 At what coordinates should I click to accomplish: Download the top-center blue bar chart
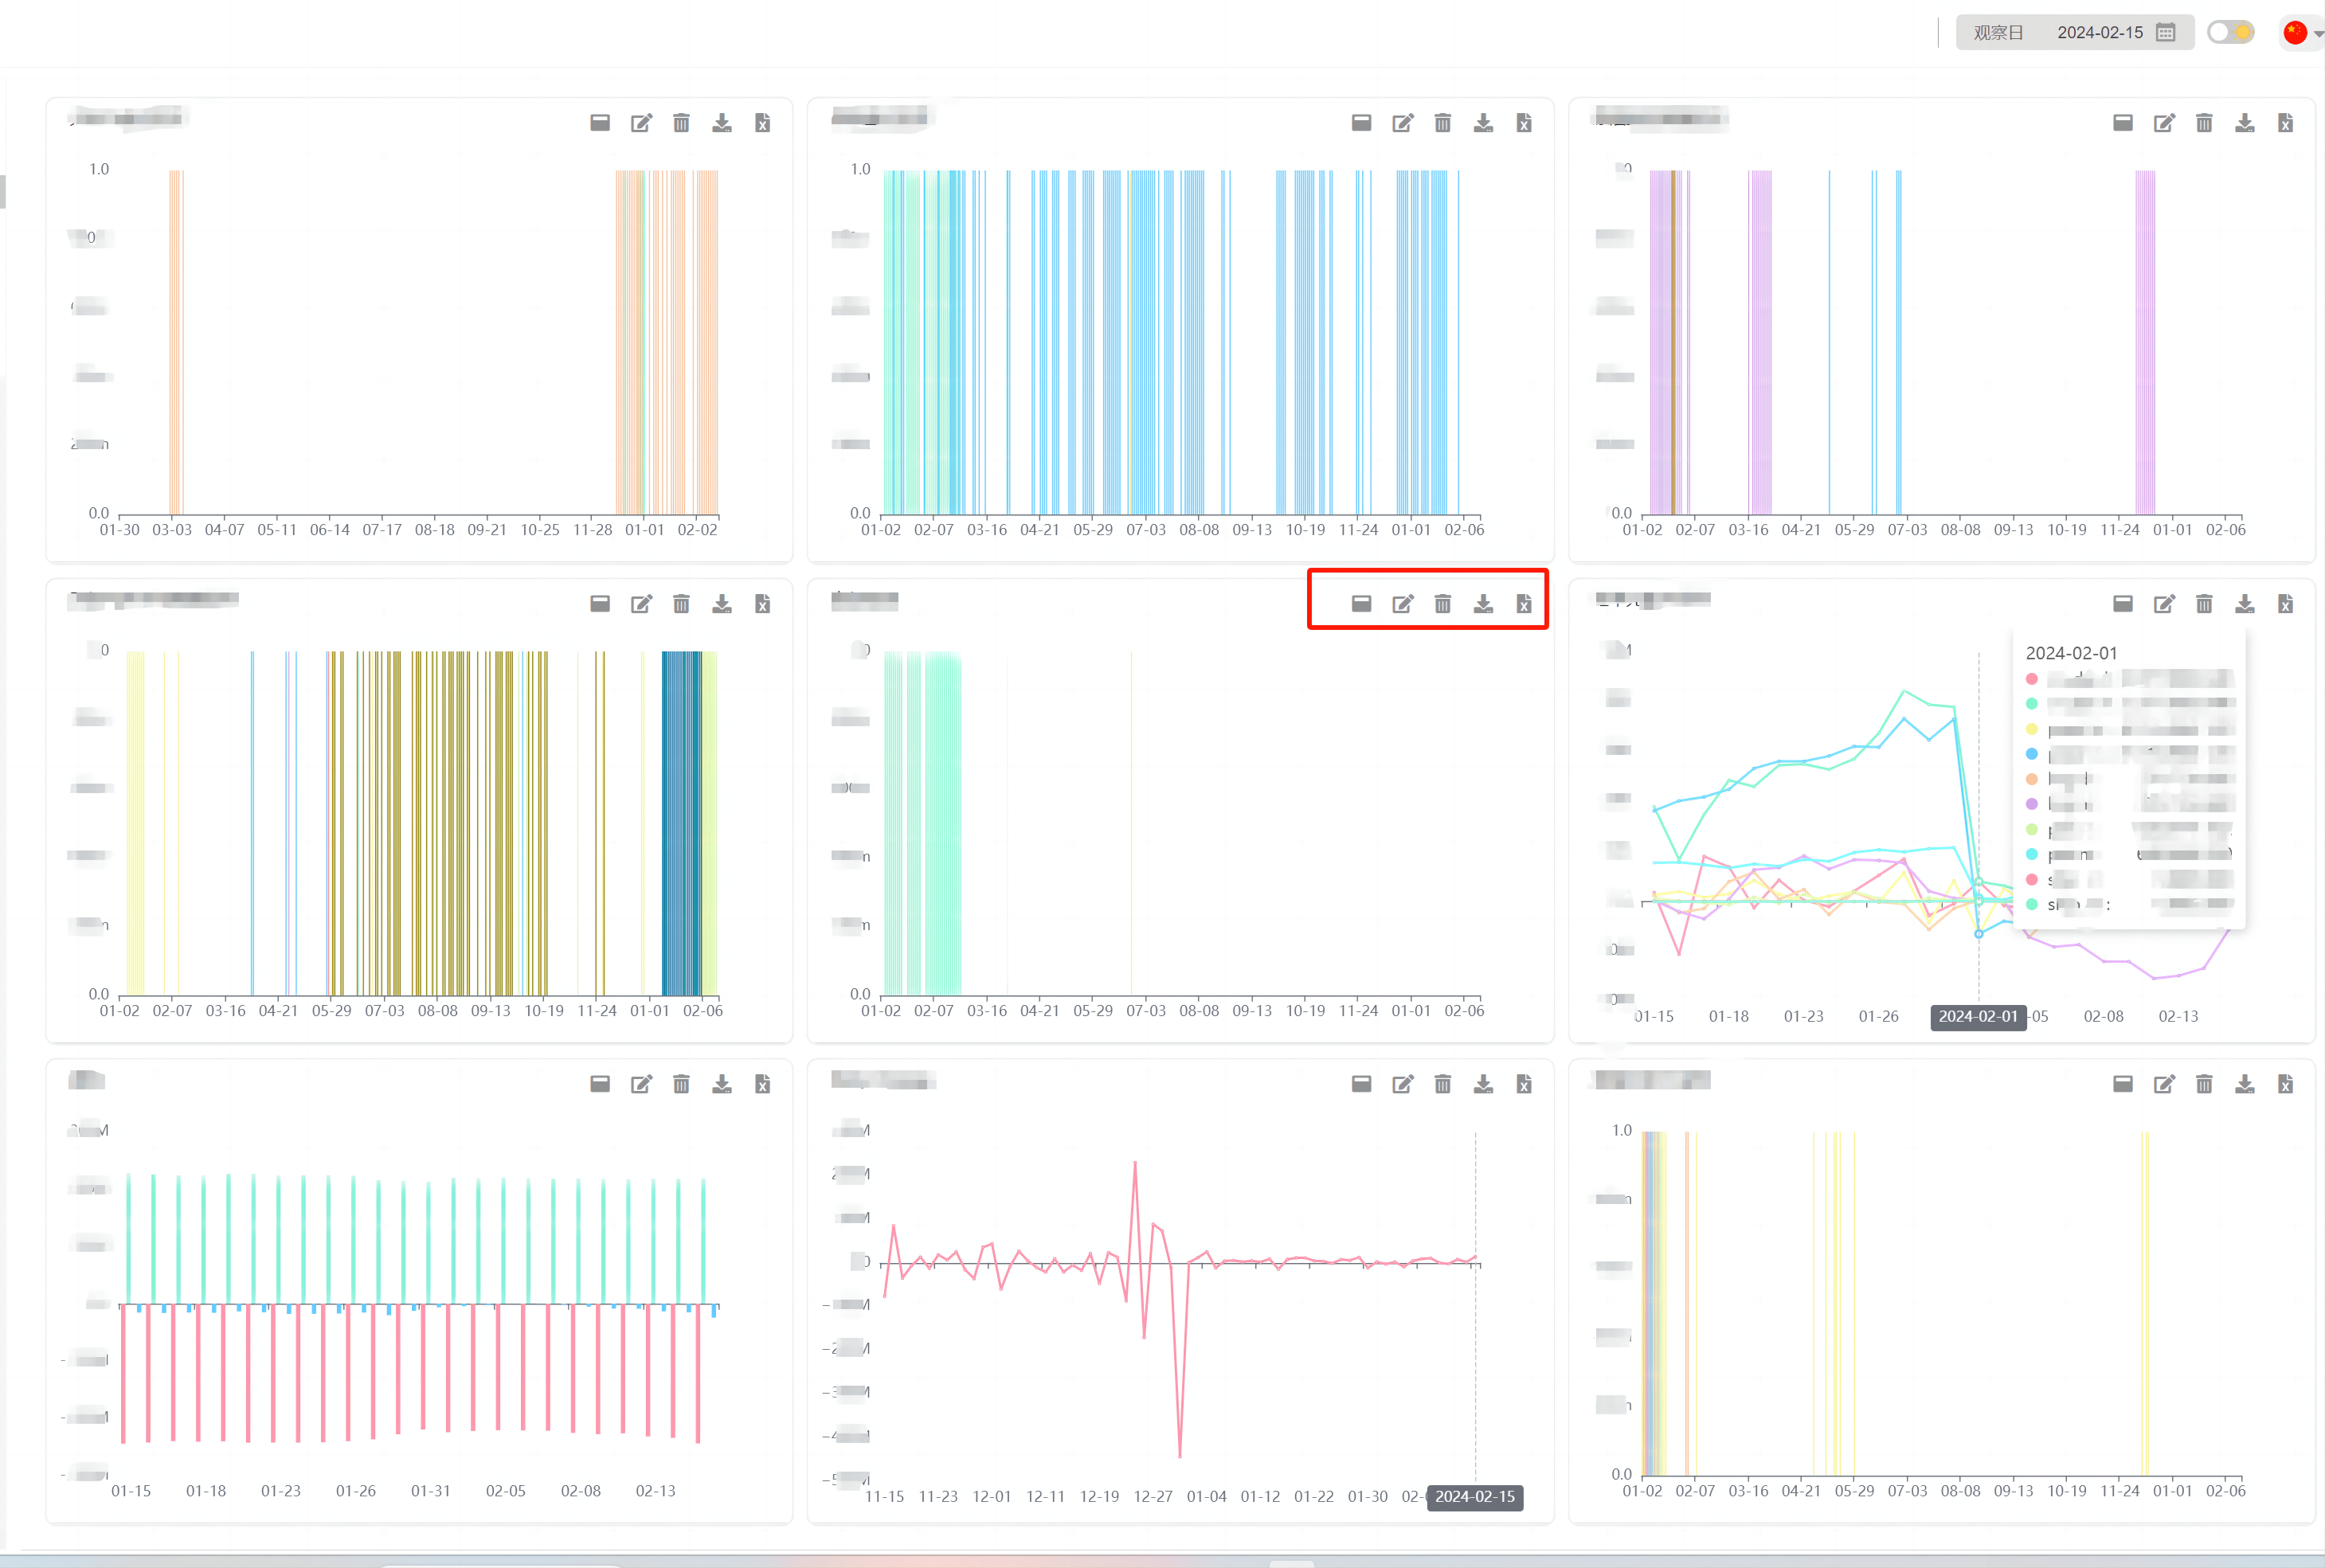click(x=1483, y=123)
